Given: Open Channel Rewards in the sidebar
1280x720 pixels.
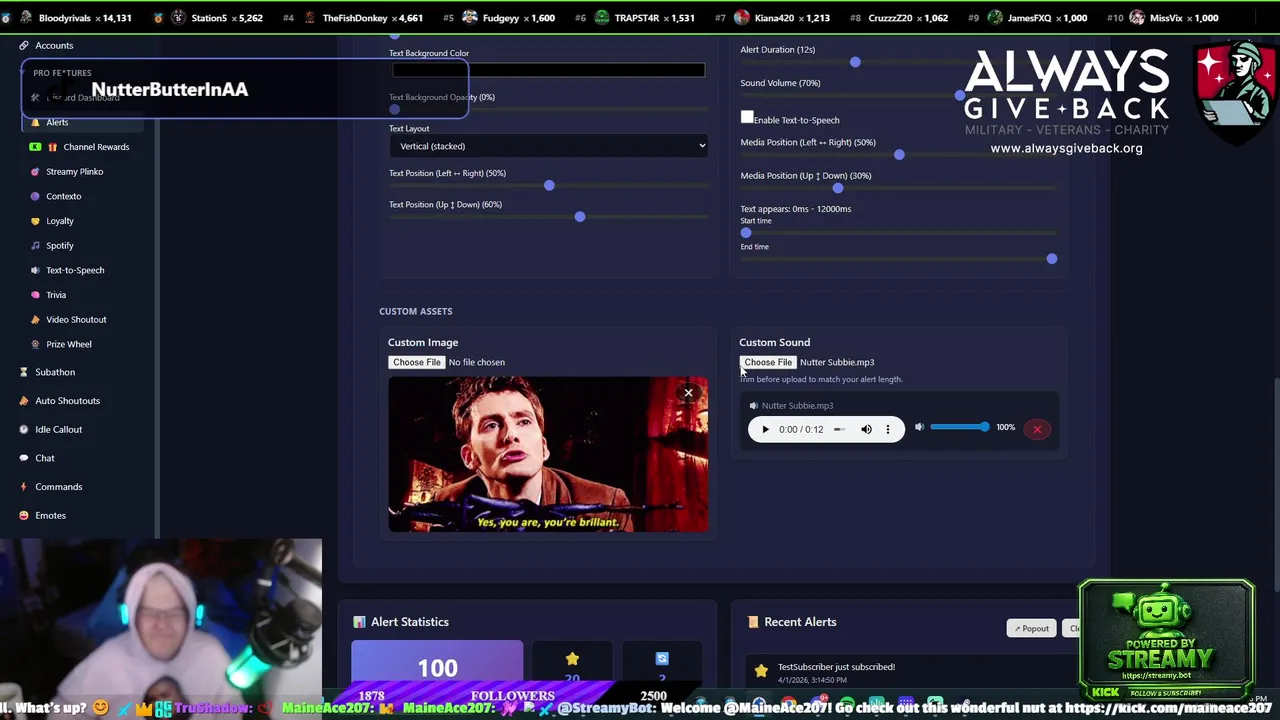Looking at the screenshot, I should [96, 147].
